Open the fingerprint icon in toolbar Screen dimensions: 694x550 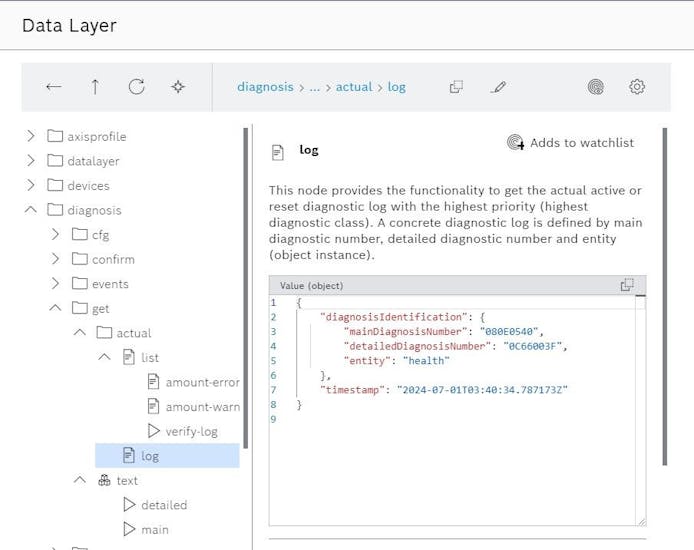click(596, 87)
